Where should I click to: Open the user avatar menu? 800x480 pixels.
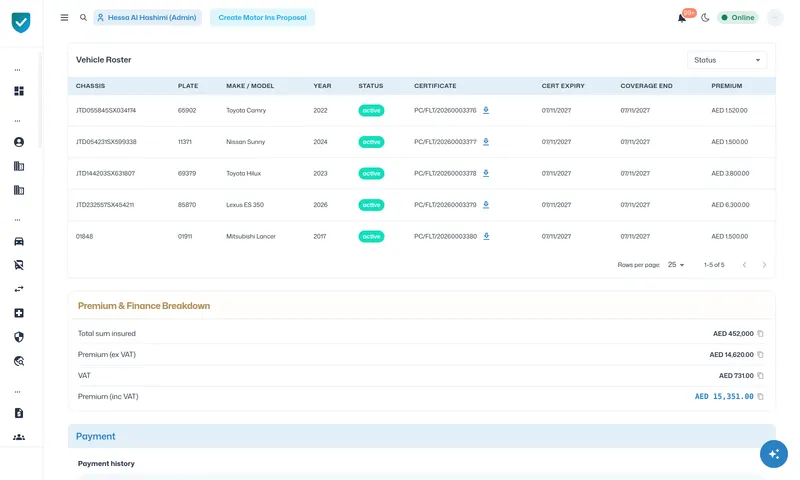coord(775,18)
